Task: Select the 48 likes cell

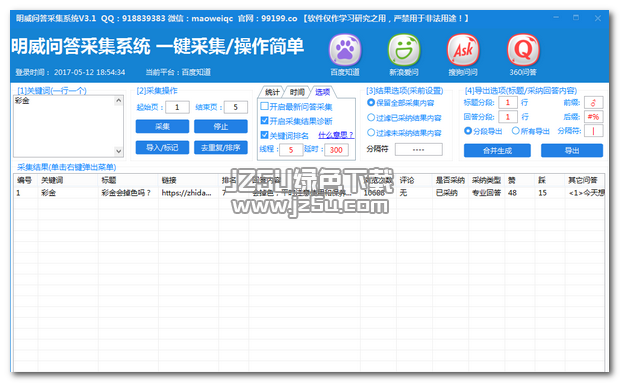Action: click(x=519, y=193)
